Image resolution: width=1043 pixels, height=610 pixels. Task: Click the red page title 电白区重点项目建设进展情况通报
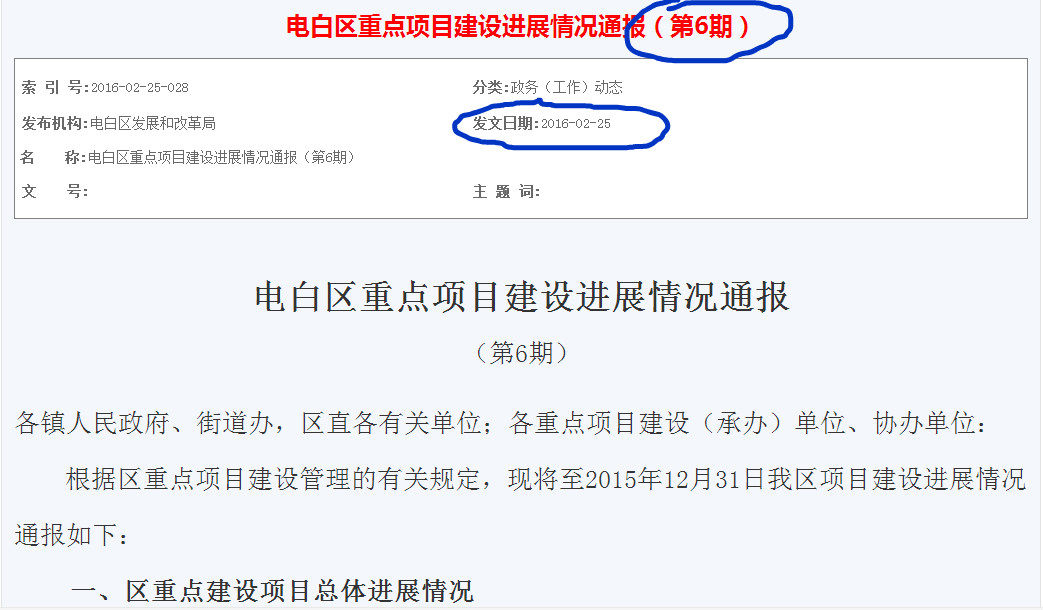(x=466, y=27)
